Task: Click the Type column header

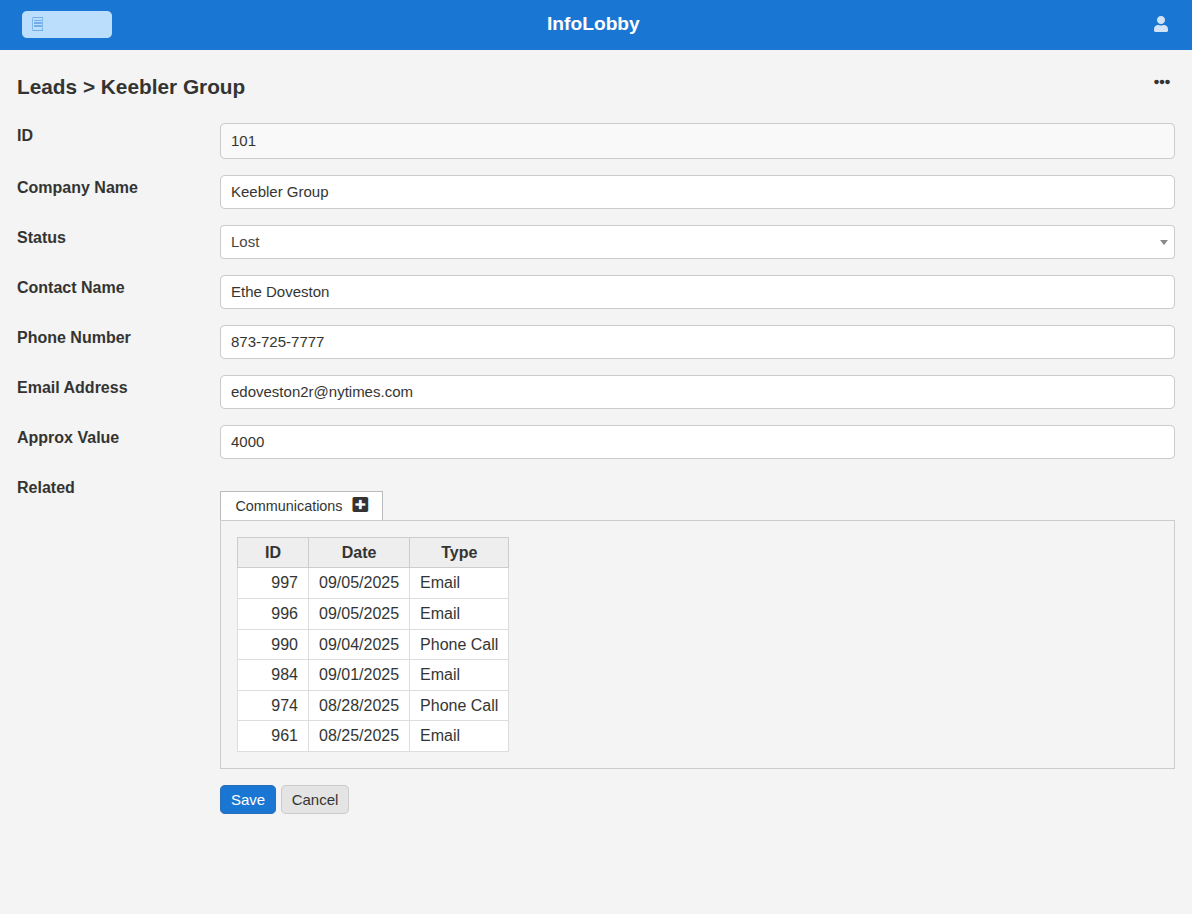Action: pos(459,553)
